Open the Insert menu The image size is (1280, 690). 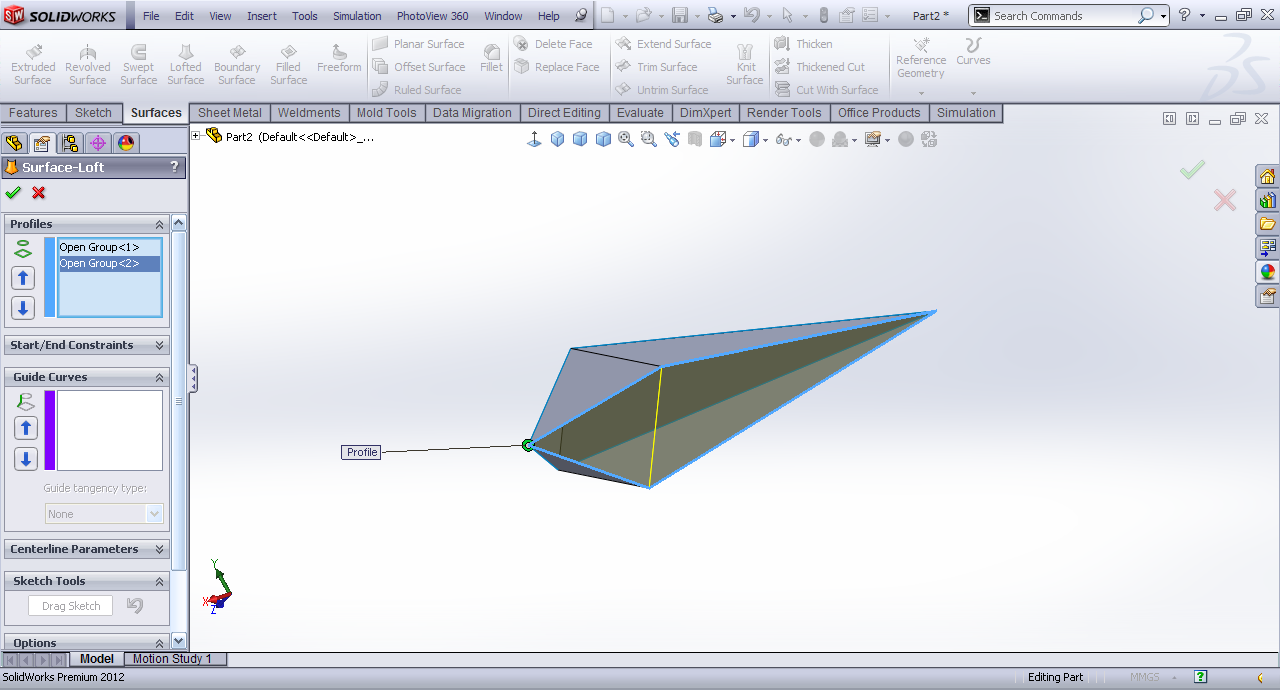(262, 16)
